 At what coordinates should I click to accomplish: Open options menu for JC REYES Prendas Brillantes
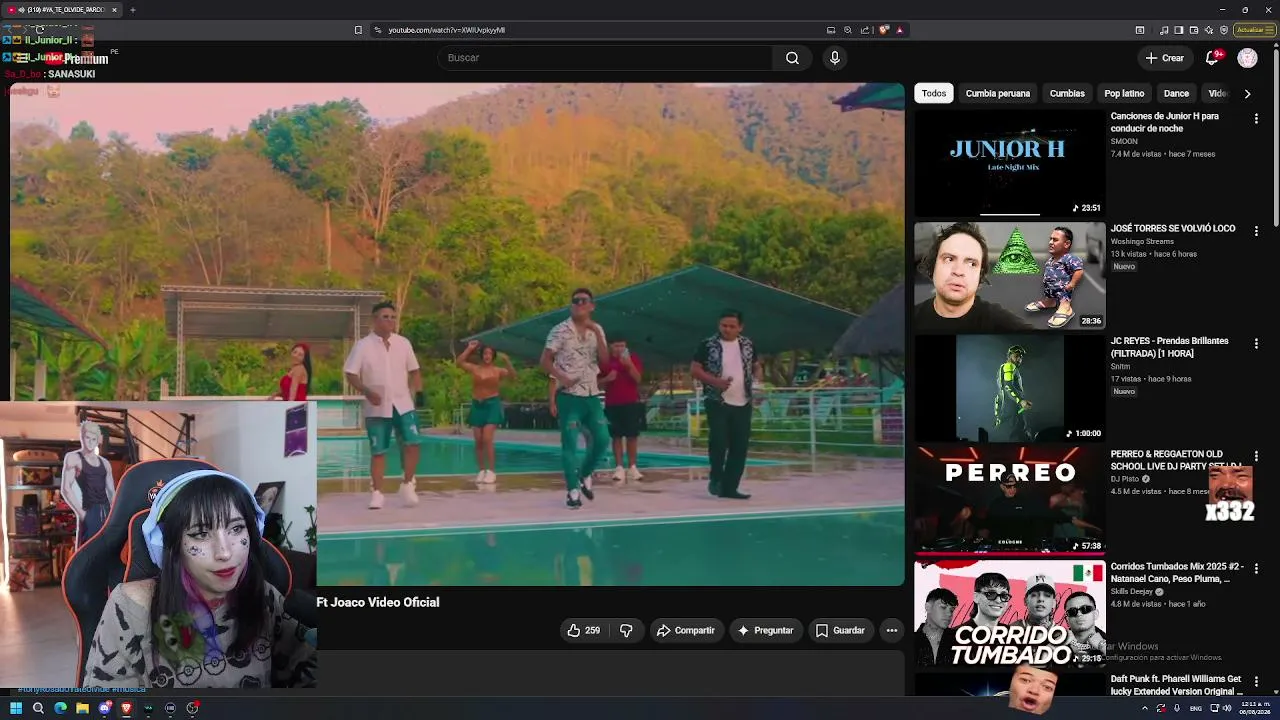click(x=1256, y=343)
